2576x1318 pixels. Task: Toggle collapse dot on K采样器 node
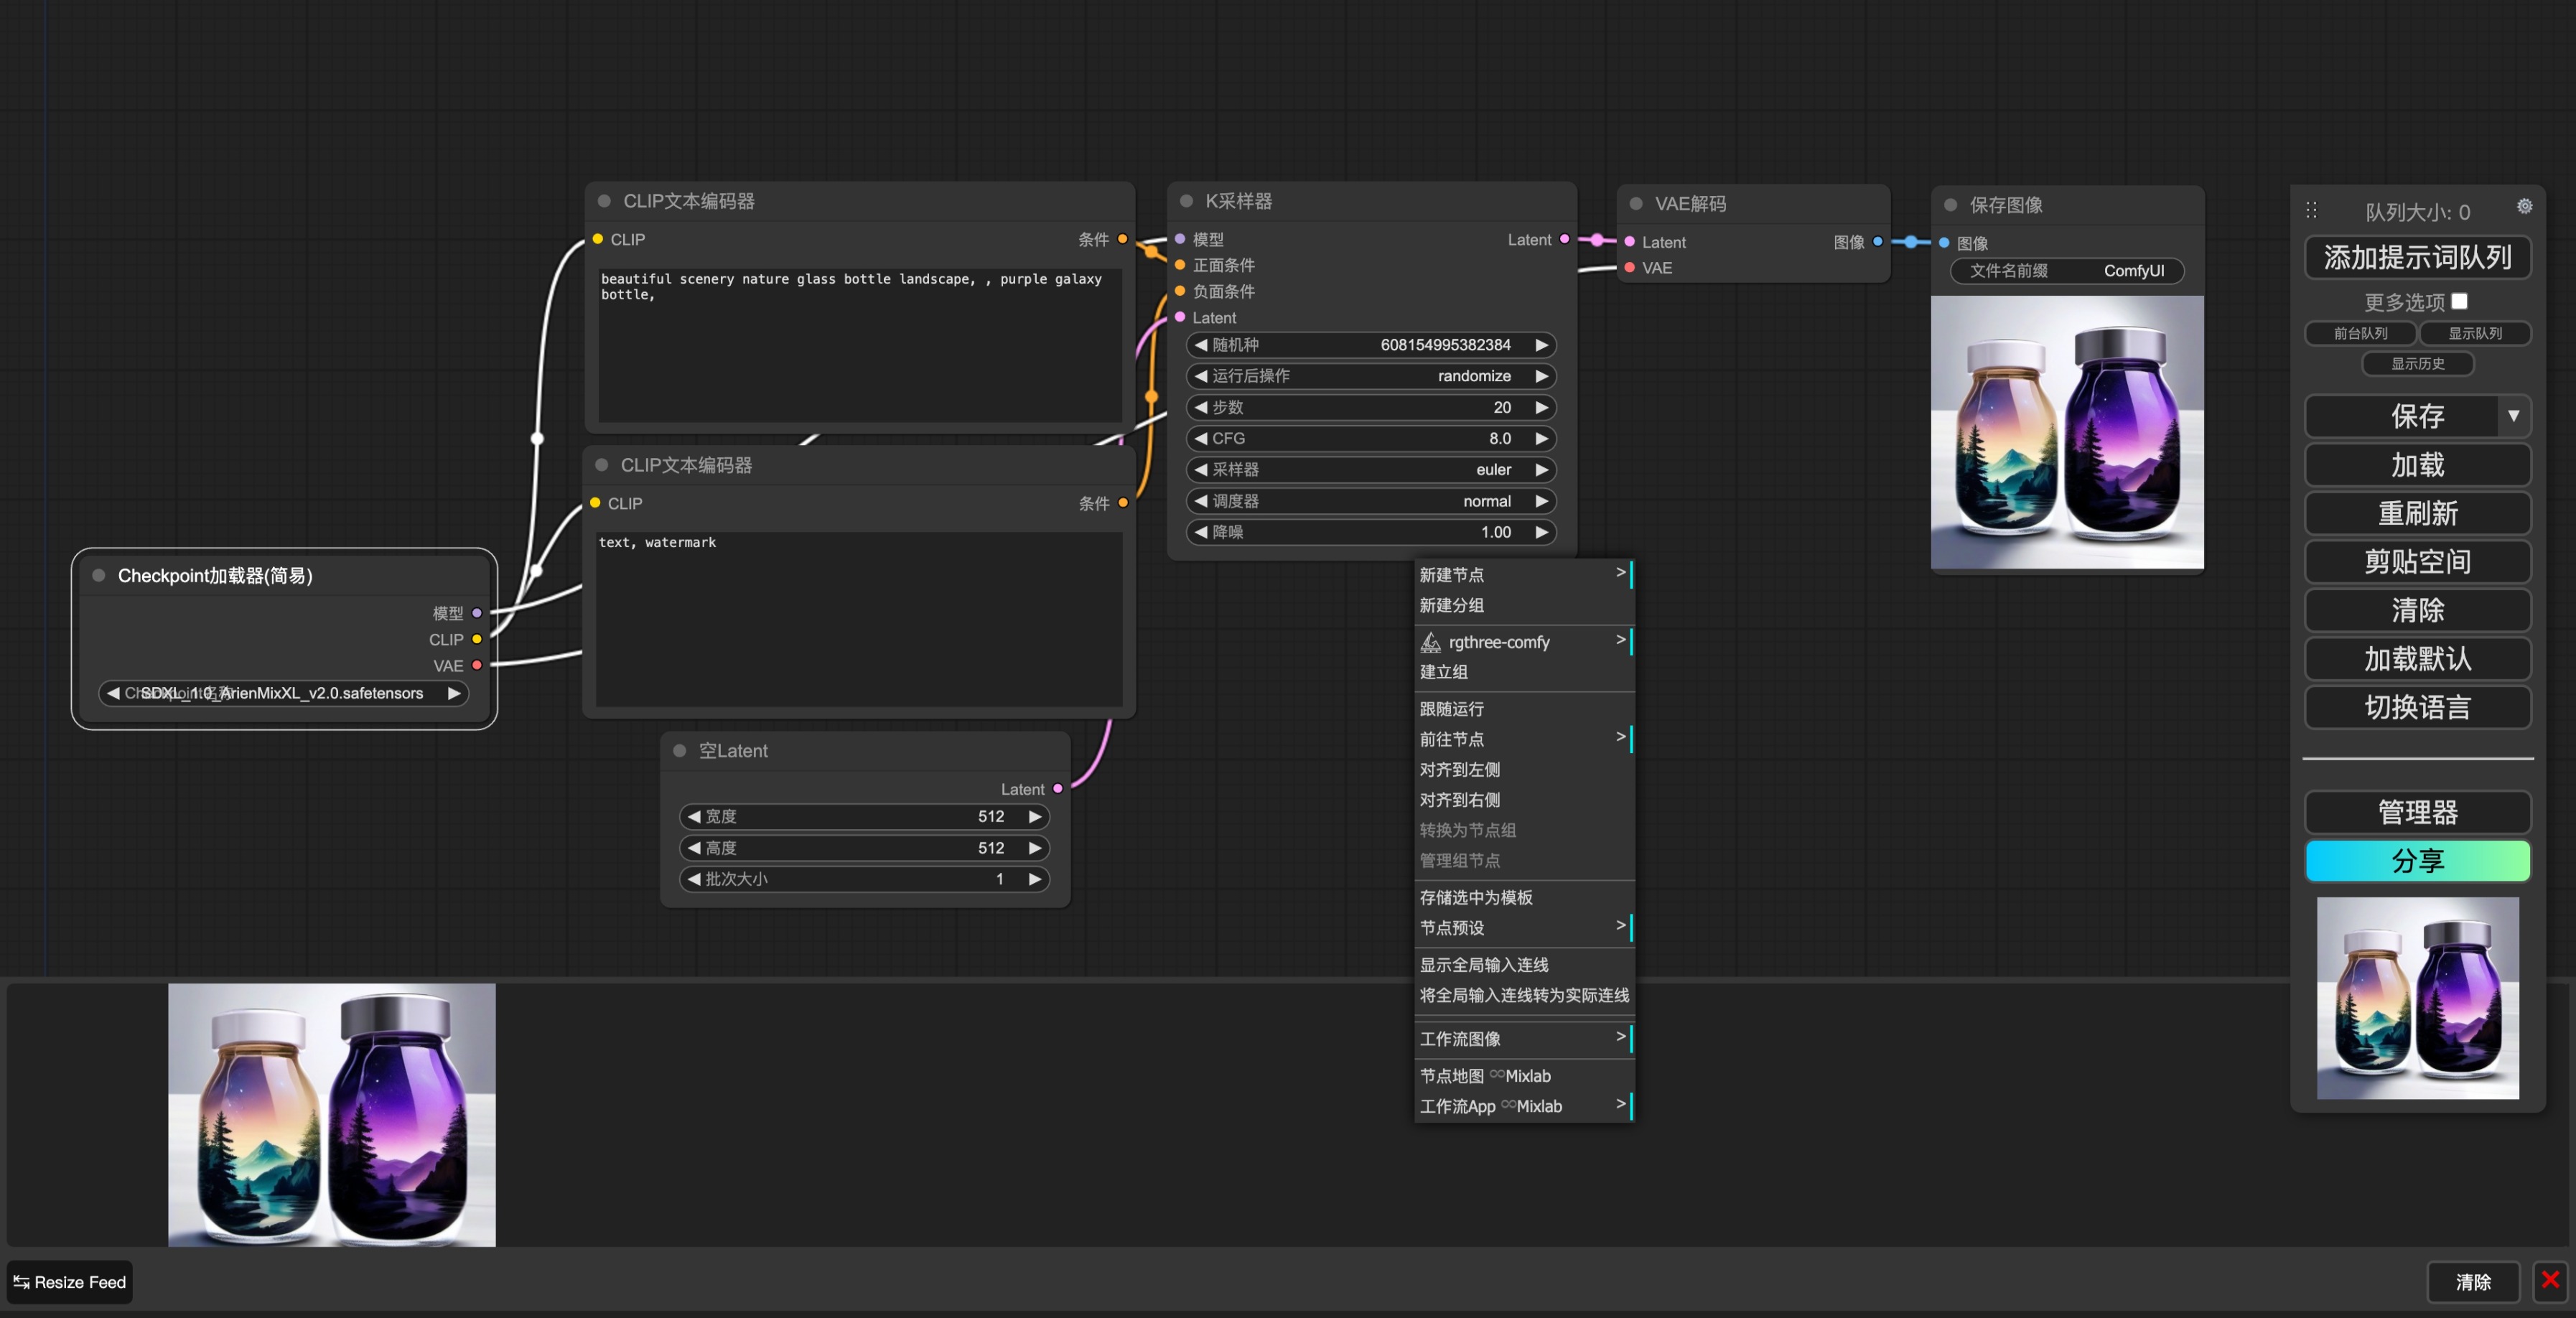coord(1186,201)
